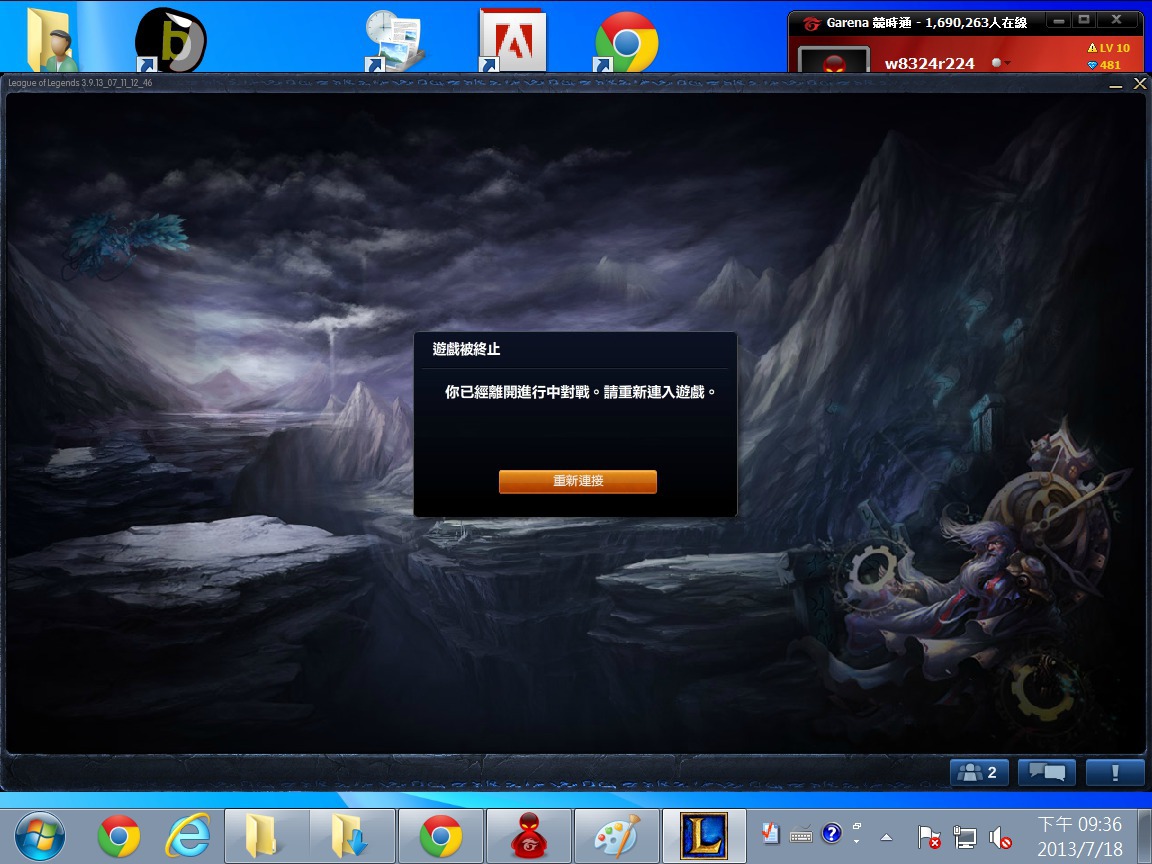The height and width of the screenshot is (864, 1152).
Task: Open the chat bubbles panel
Action: click(x=1046, y=772)
